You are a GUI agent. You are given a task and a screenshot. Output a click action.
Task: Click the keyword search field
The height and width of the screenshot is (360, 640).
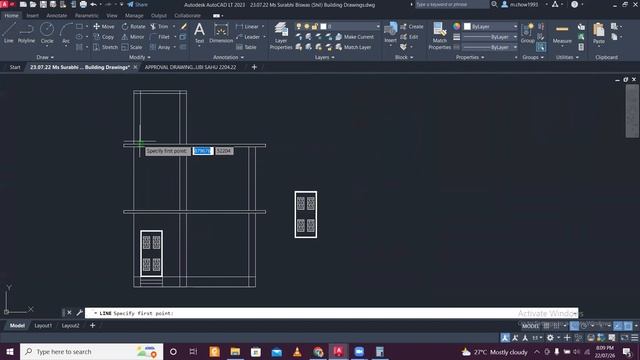(452, 4)
